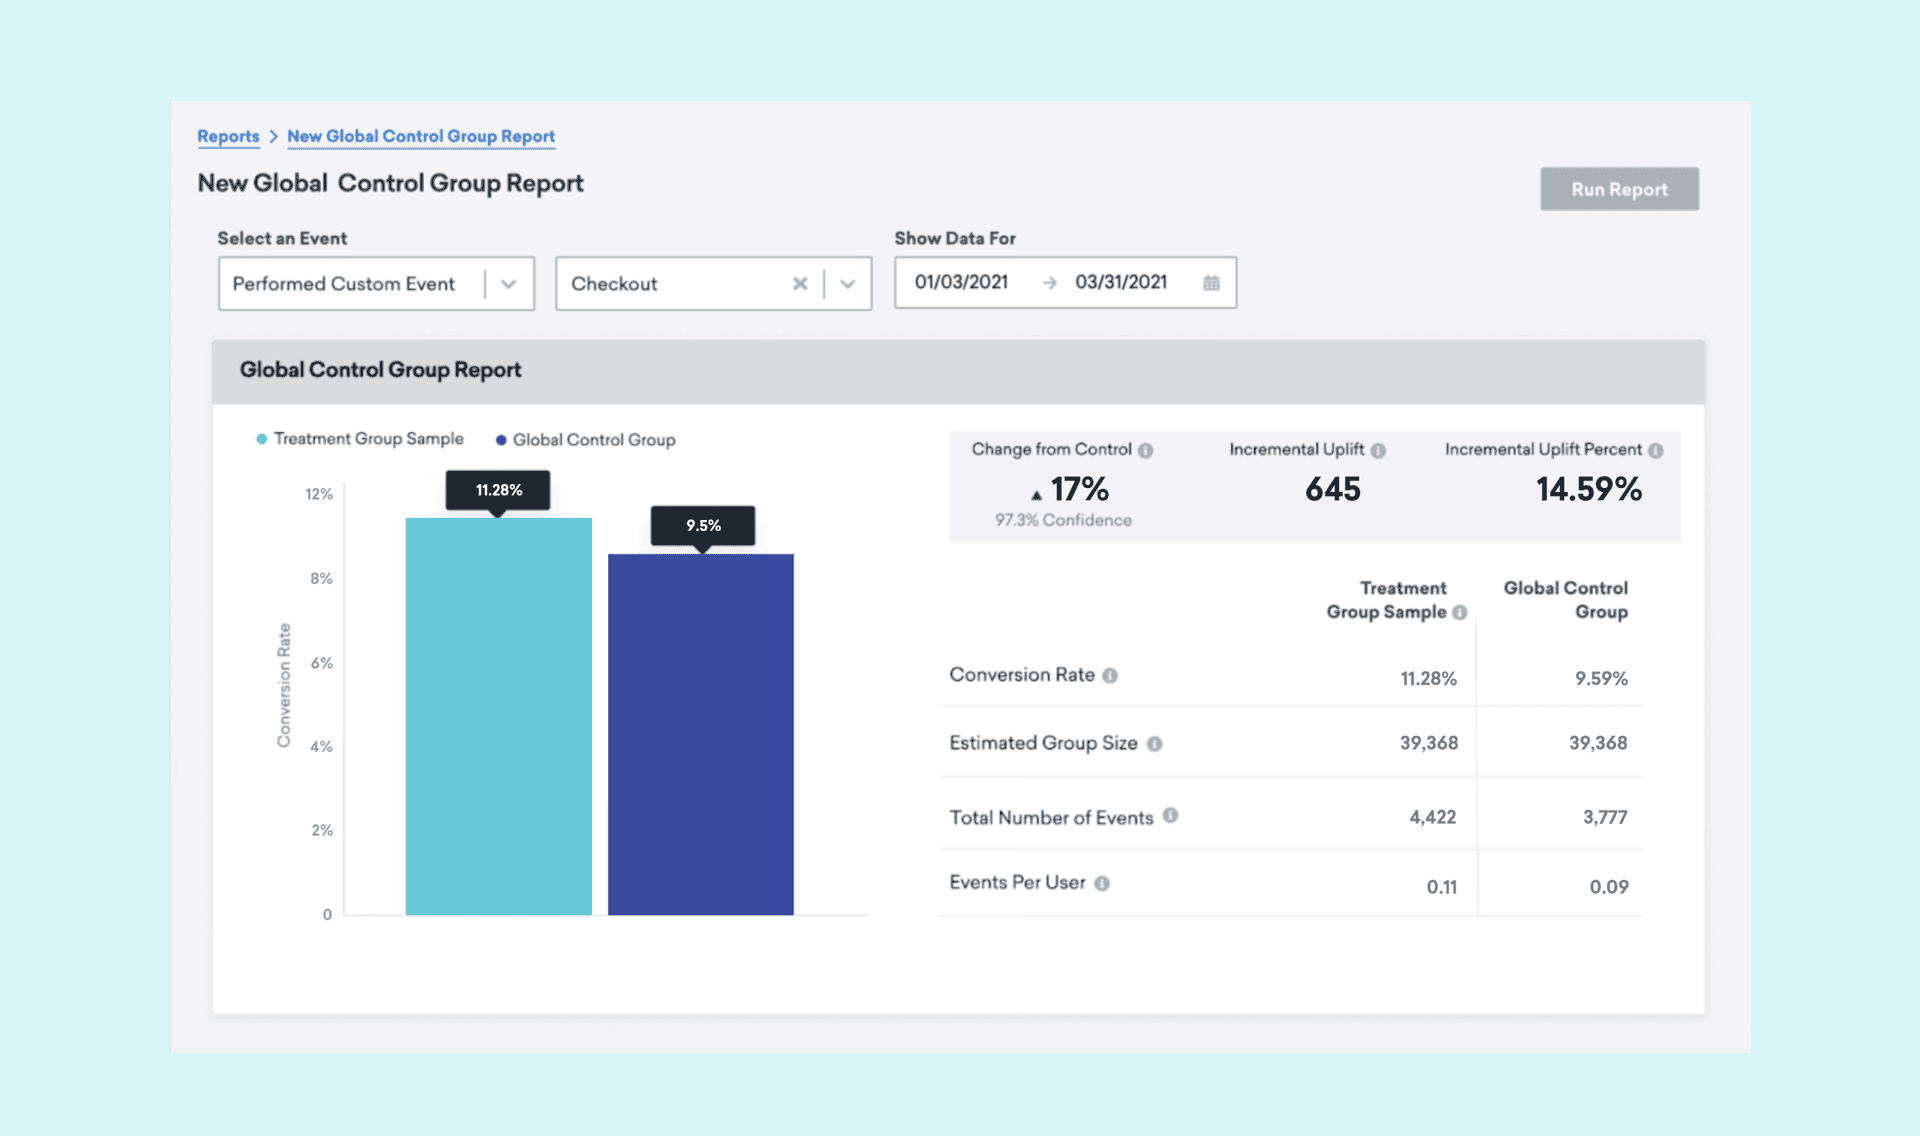Open the calendar date picker icon
Image resolution: width=1920 pixels, height=1136 pixels.
tap(1211, 283)
